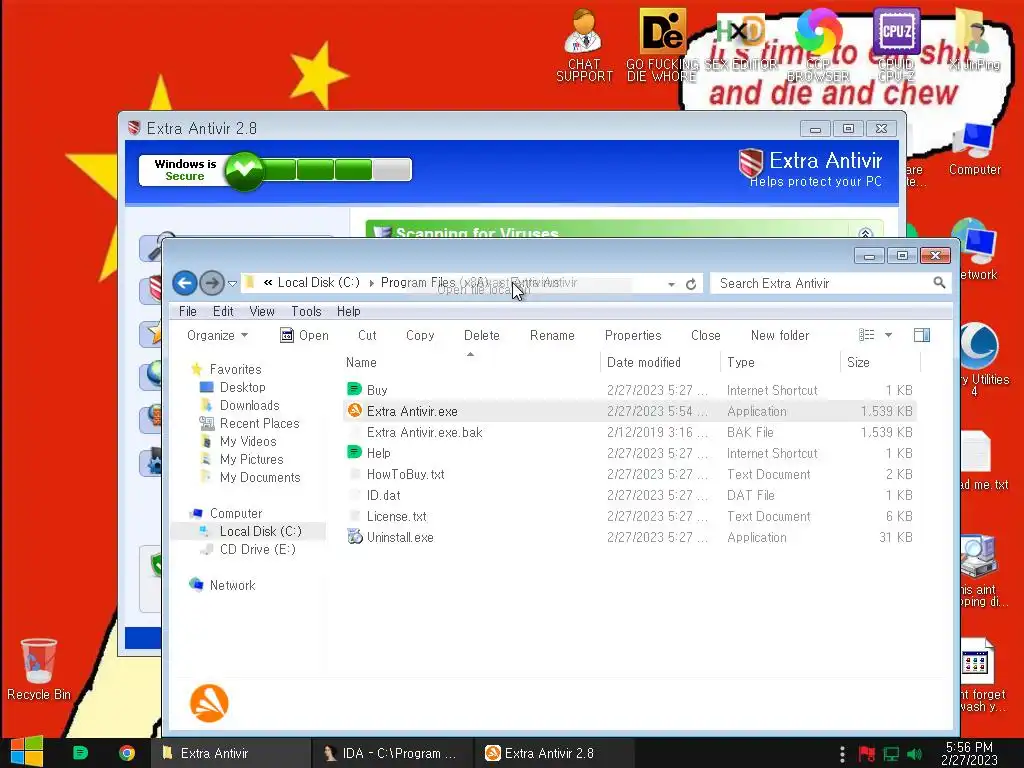1024x768 pixels.
Task: Open the recent locations dropdown beside Forward
Action: [232, 283]
